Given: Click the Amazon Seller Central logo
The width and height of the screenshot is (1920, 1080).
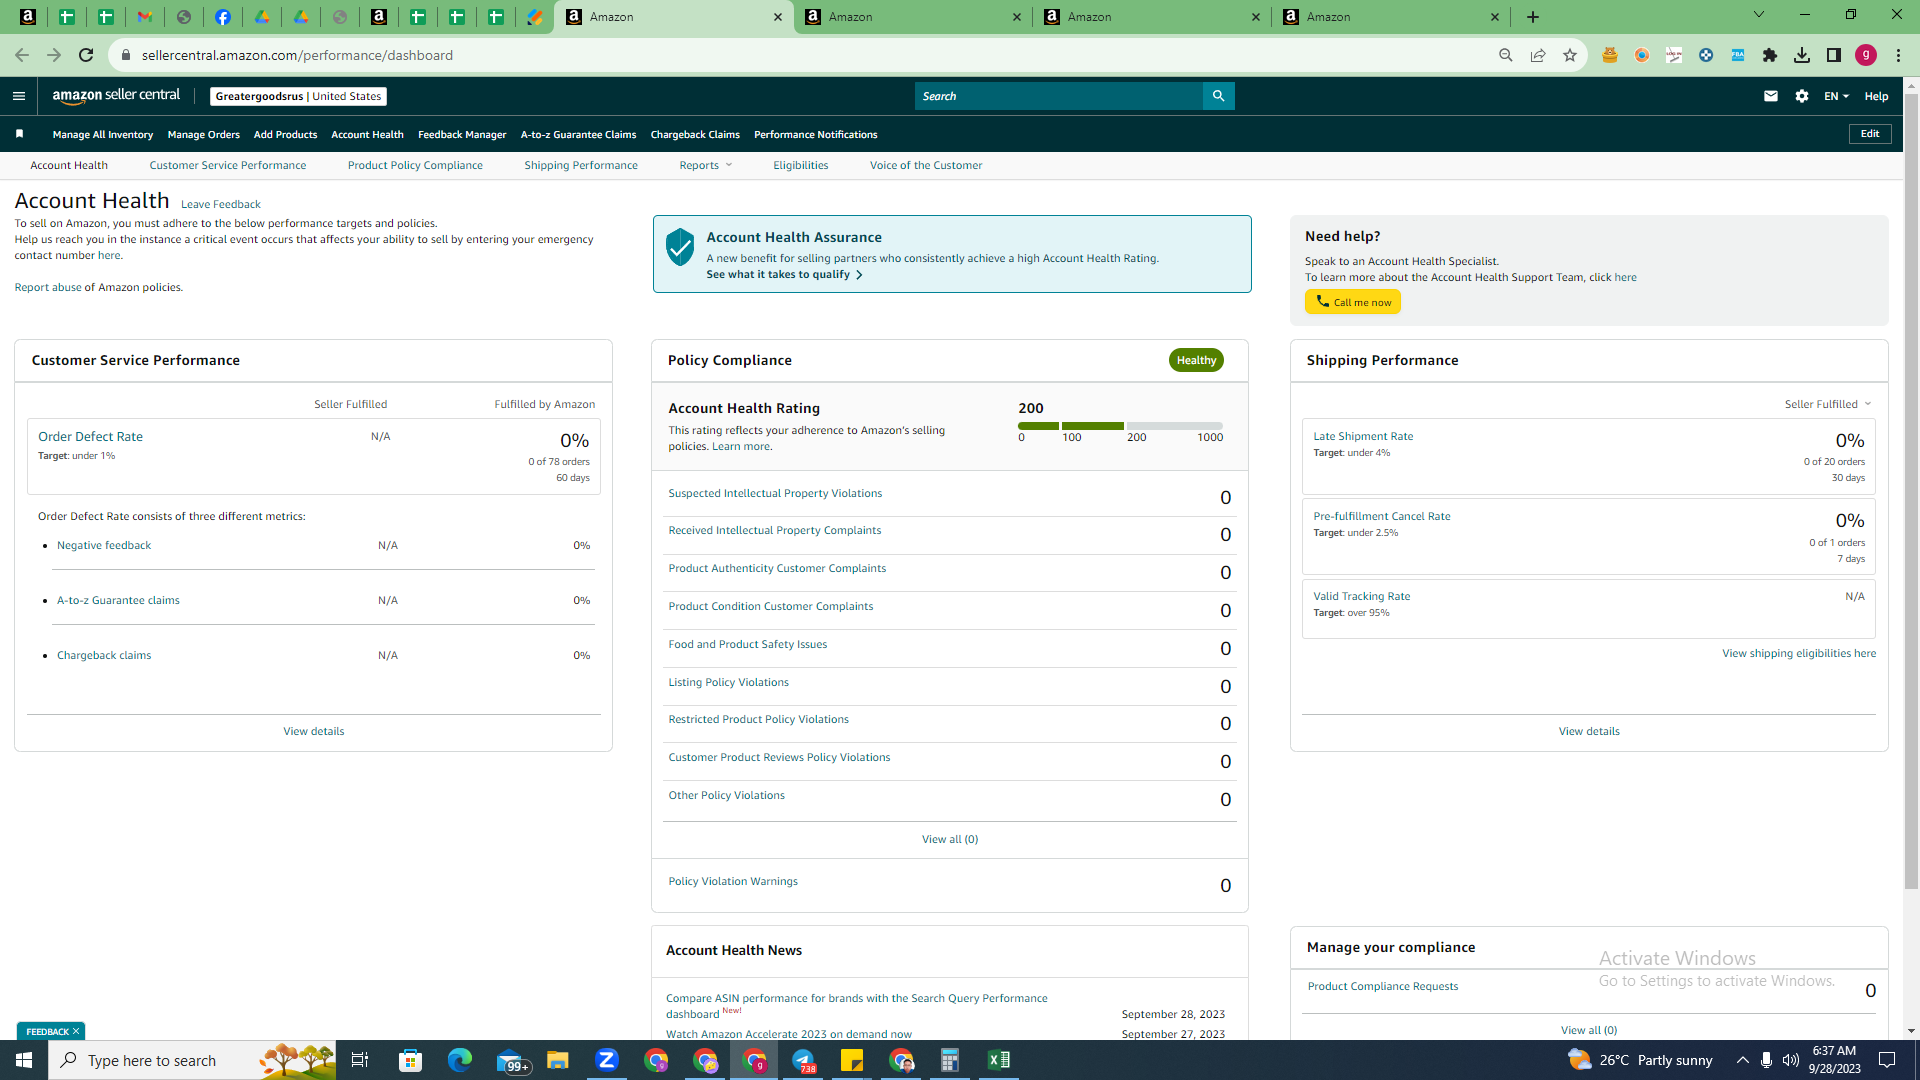Looking at the screenshot, I should 116,96.
